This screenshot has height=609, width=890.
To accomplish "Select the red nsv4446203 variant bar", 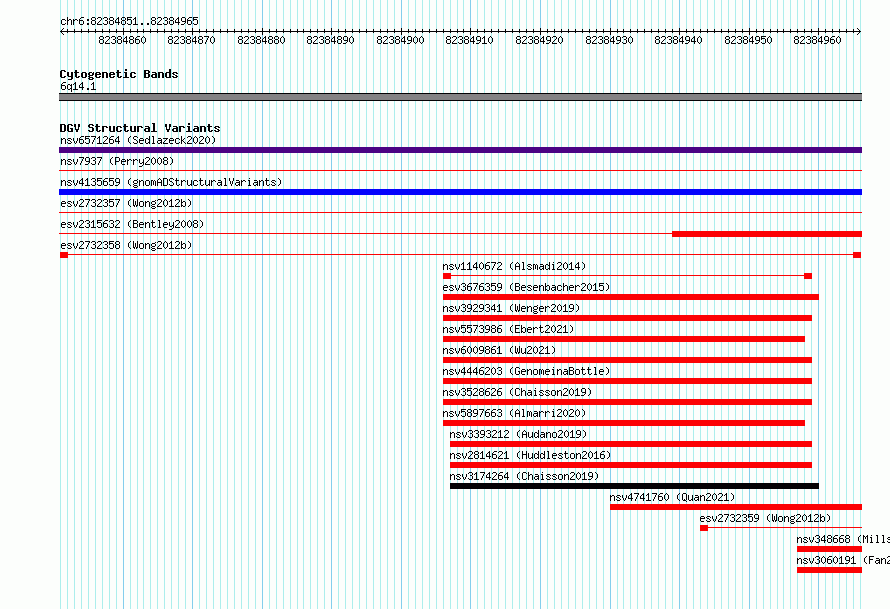I will [x=627, y=381].
